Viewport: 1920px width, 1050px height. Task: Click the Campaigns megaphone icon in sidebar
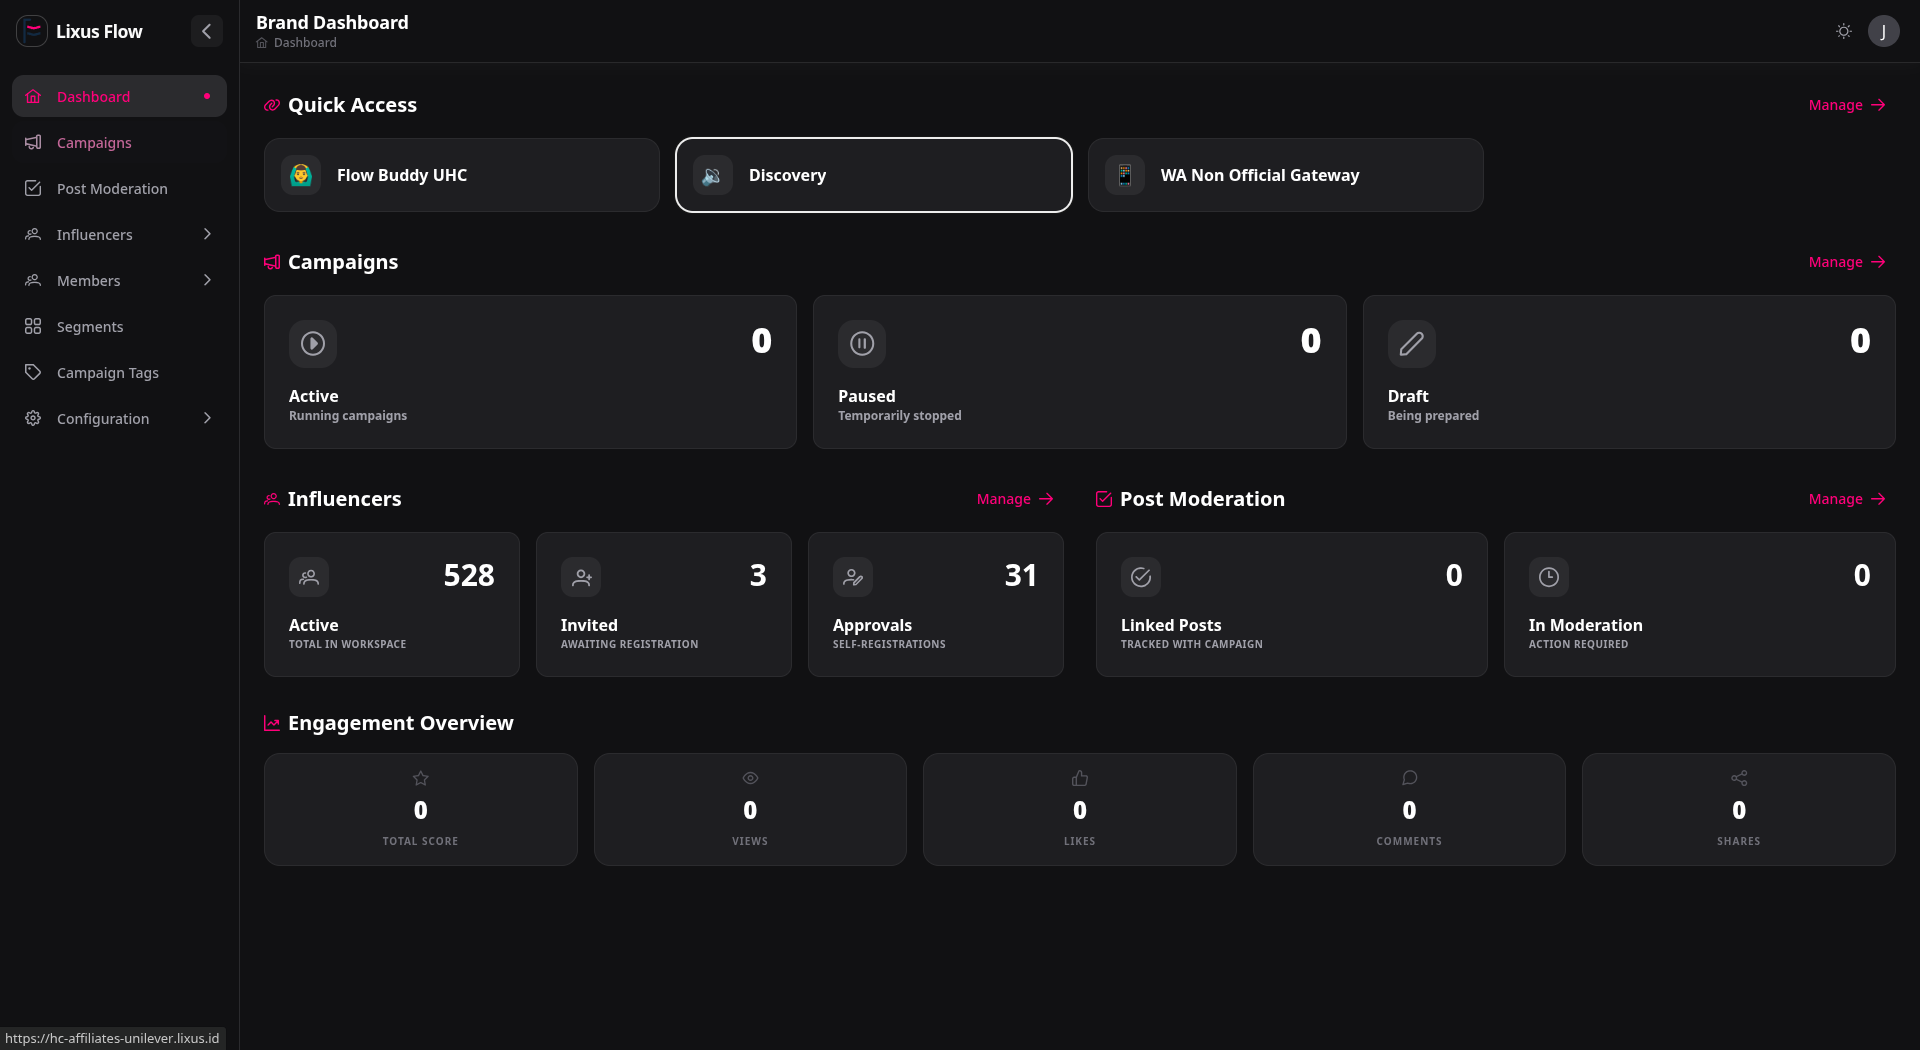coord(33,142)
